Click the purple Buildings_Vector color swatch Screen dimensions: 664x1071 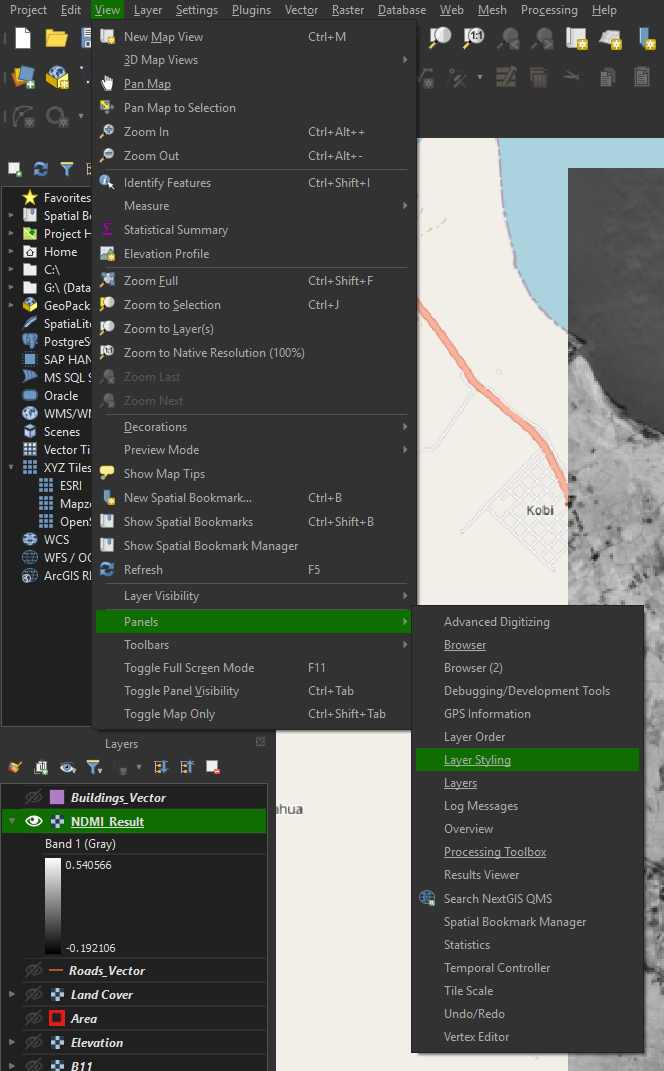click(x=57, y=797)
